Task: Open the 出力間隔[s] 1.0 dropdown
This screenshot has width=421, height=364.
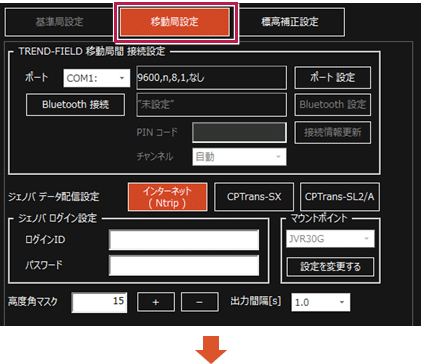Action: pyautogui.click(x=321, y=302)
